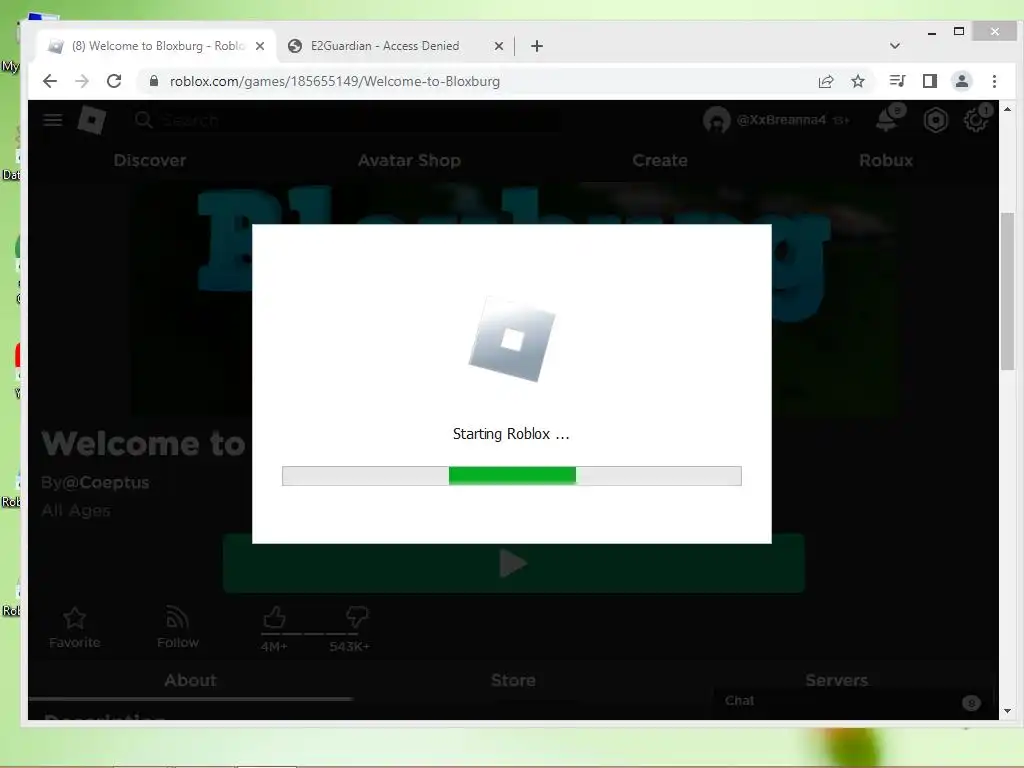This screenshot has height=768, width=1024.
Task: Click the scrollbar down arrow
Action: (x=1007, y=711)
